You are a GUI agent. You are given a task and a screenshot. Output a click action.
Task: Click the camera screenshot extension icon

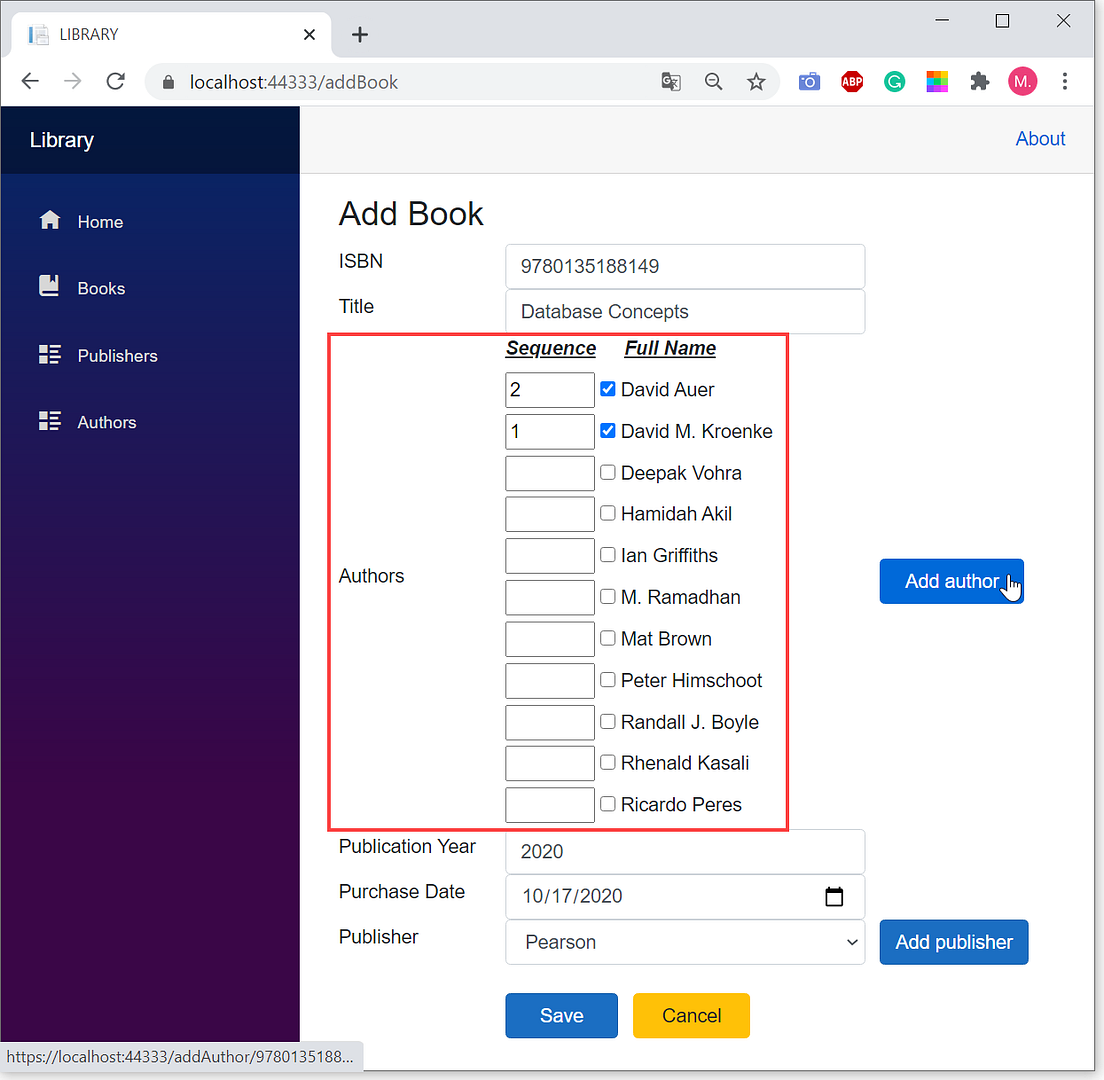click(x=809, y=81)
